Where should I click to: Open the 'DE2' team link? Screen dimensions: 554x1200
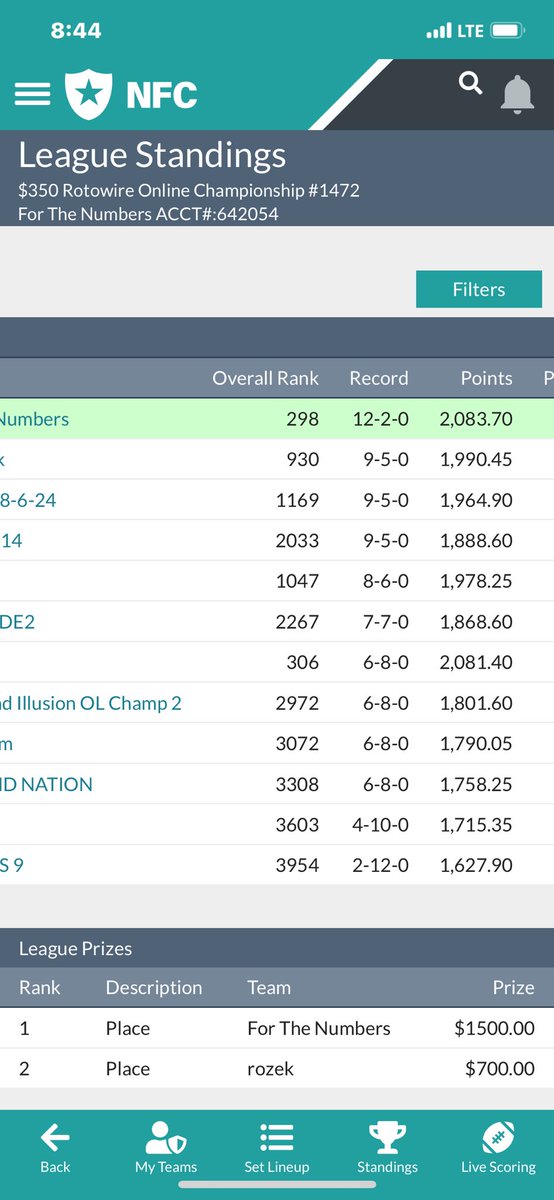point(18,622)
